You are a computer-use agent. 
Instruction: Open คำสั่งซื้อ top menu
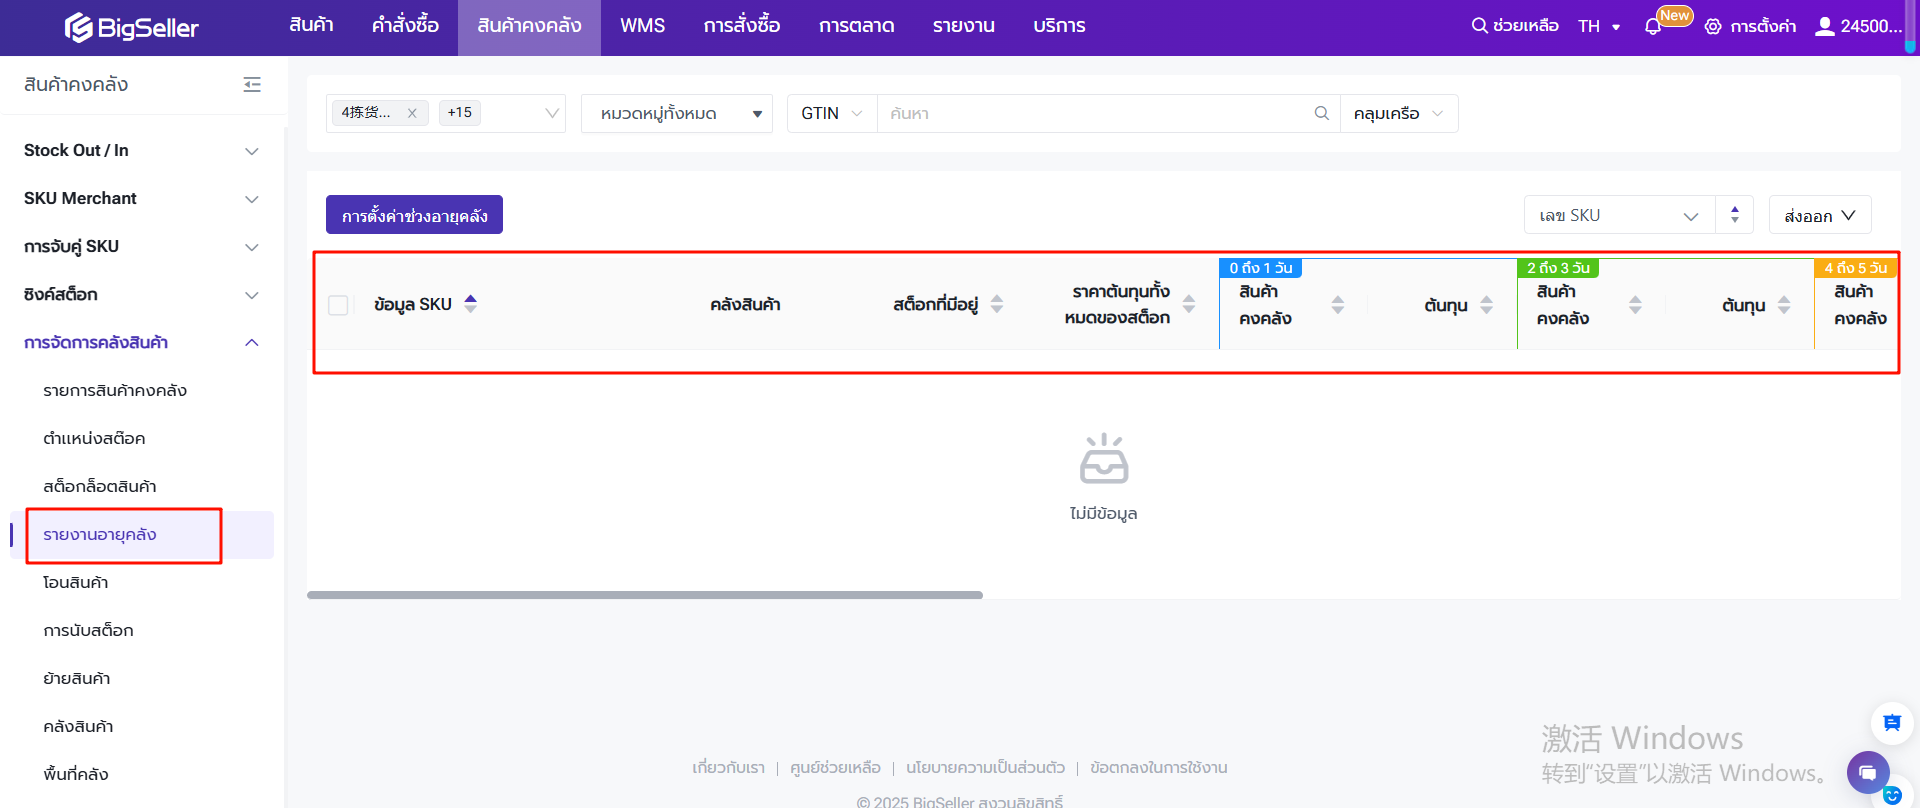pyautogui.click(x=405, y=26)
